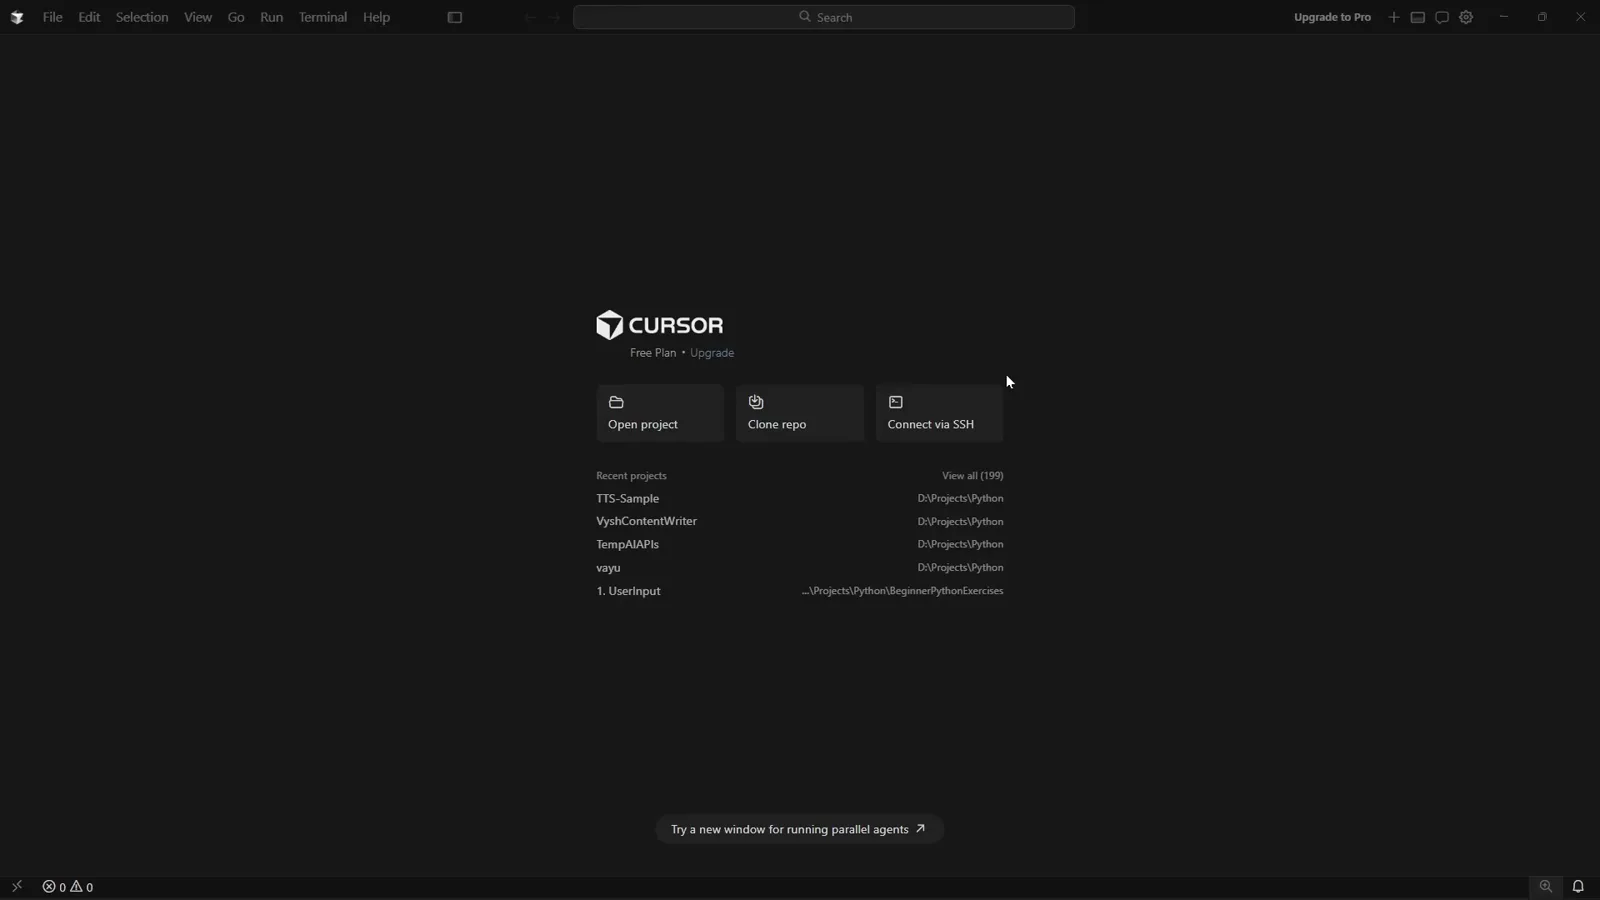Click the View all (199) link
The image size is (1600, 900).
tap(972, 476)
